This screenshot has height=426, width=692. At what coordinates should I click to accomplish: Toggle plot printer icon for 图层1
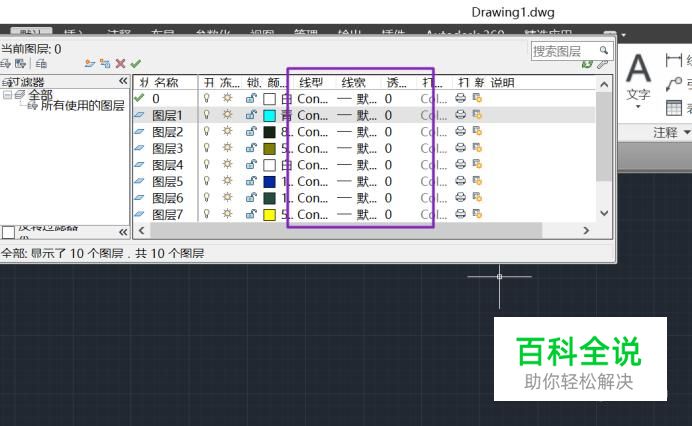tap(460, 115)
